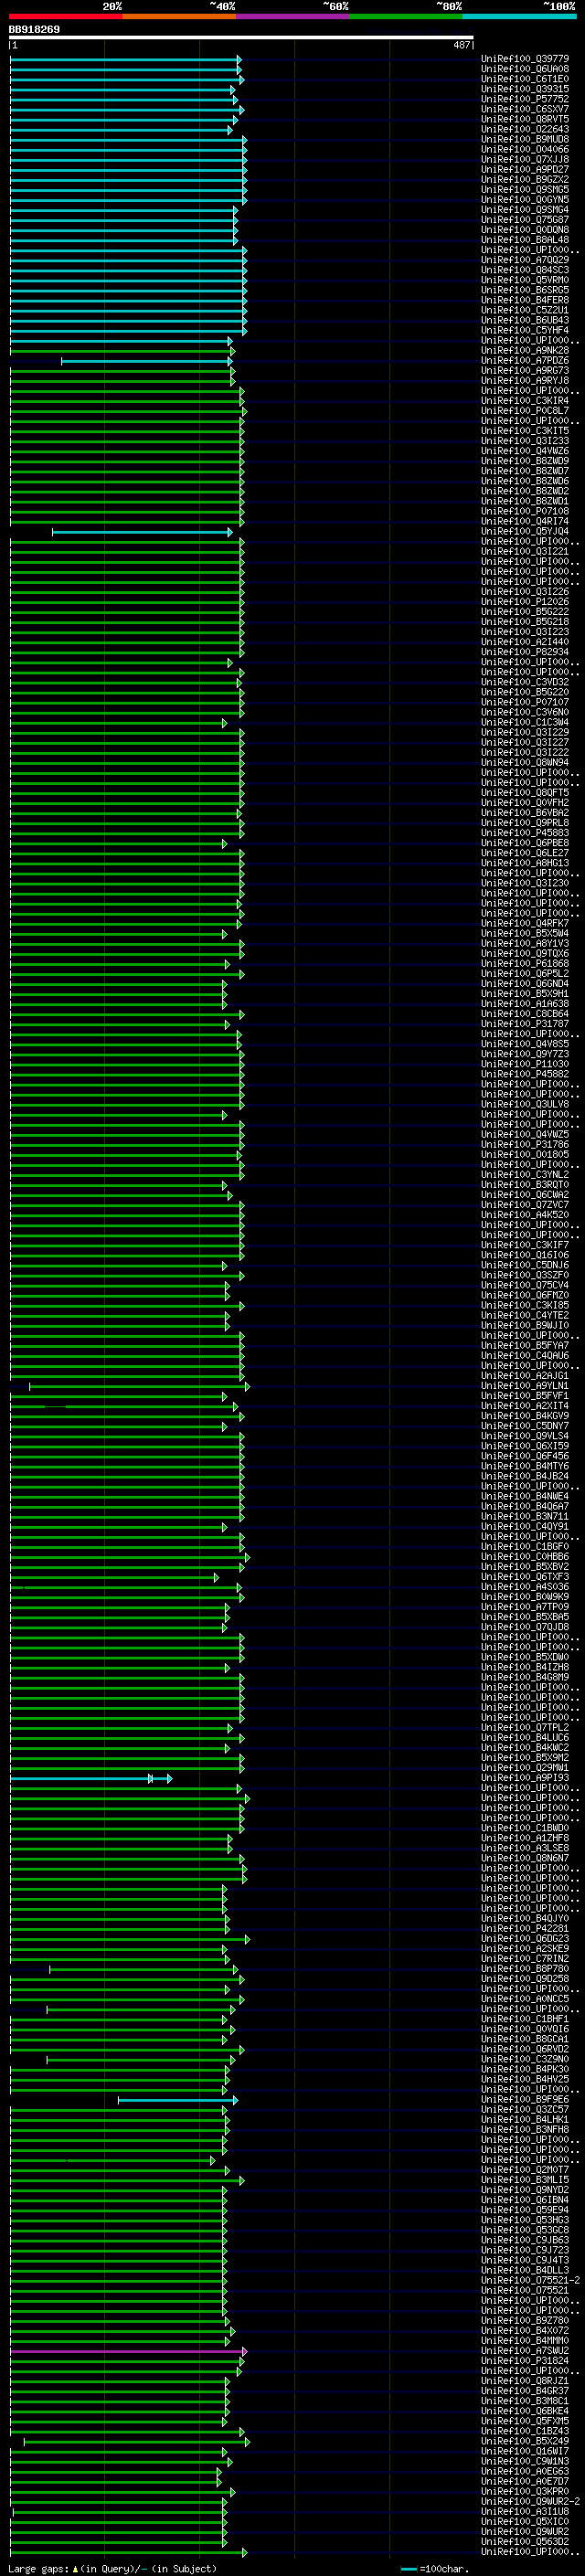
Task: Click the purple ~60% identity legend segment
Action: click(x=292, y=16)
